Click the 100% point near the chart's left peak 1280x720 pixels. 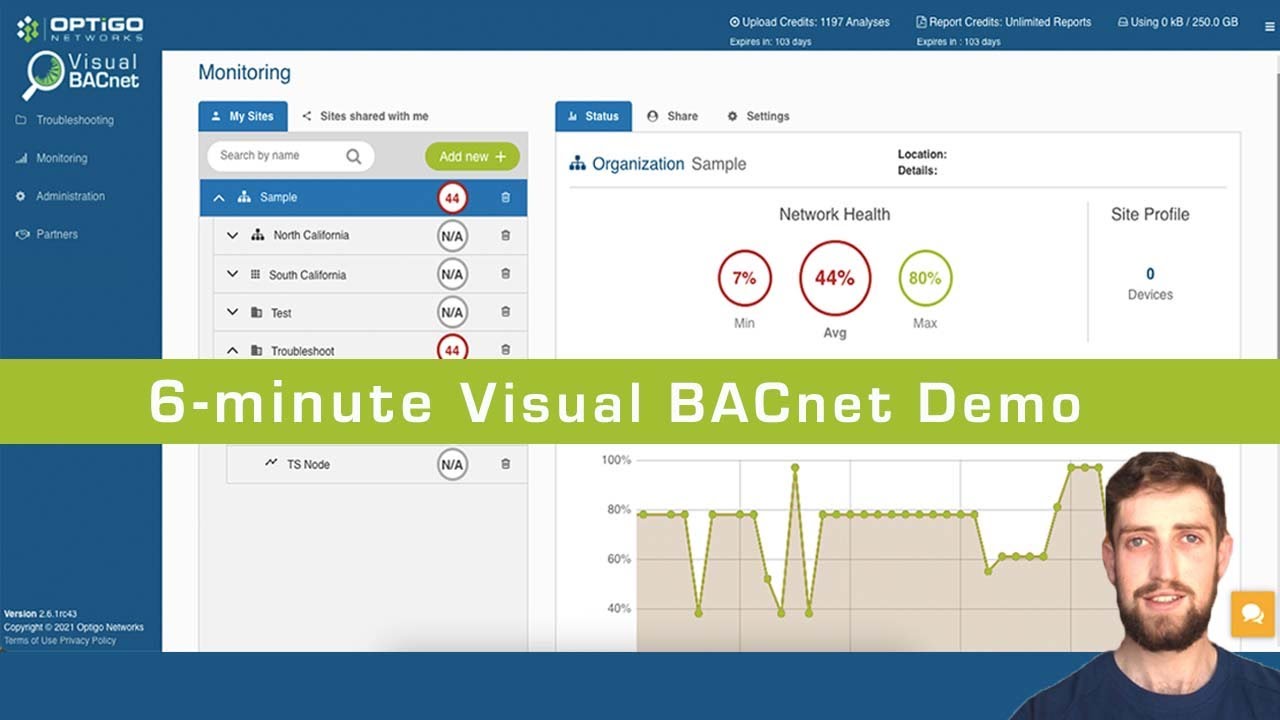pyautogui.click(x=795, y=467)
